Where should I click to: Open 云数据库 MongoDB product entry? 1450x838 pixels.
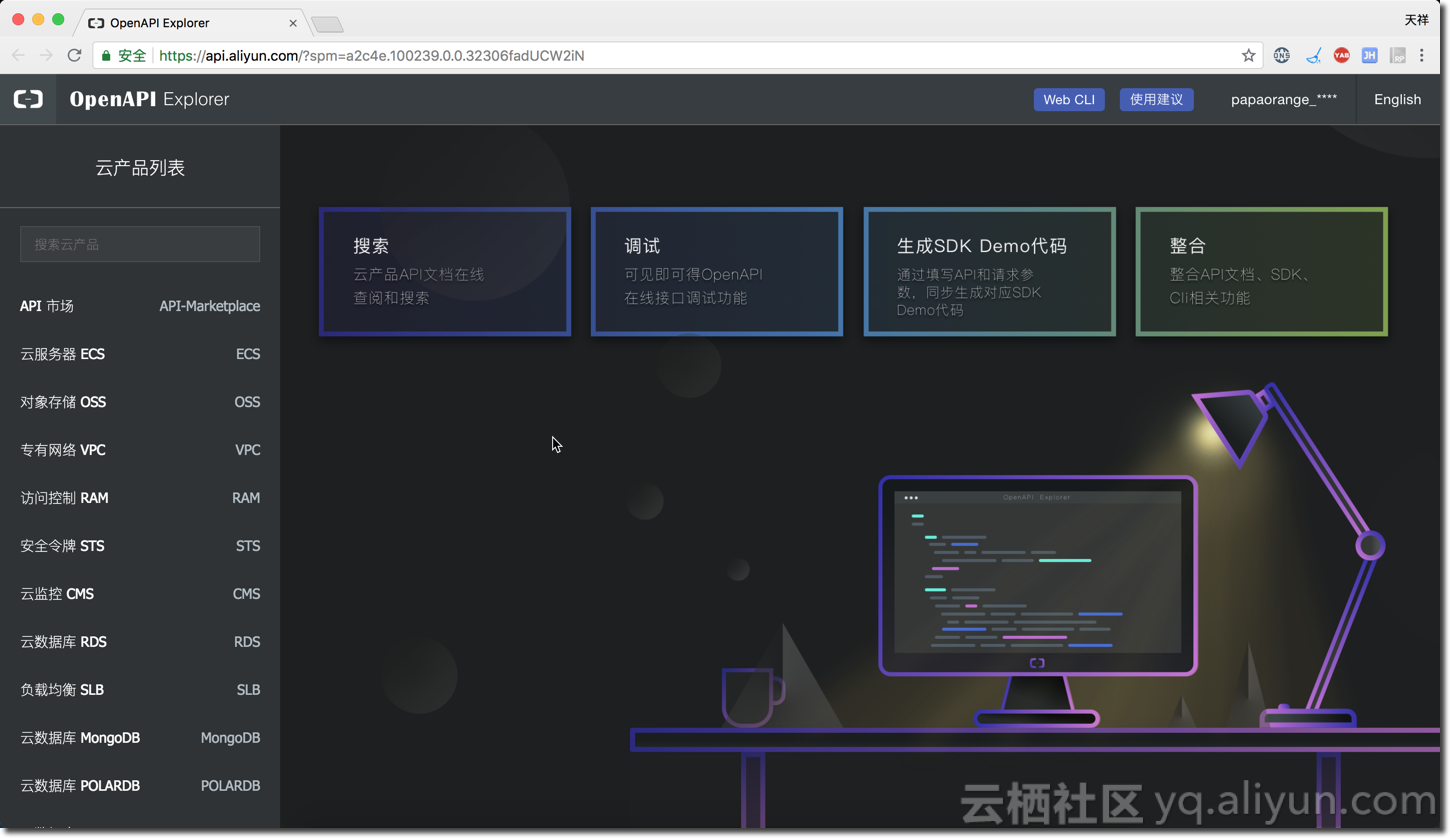140,738
